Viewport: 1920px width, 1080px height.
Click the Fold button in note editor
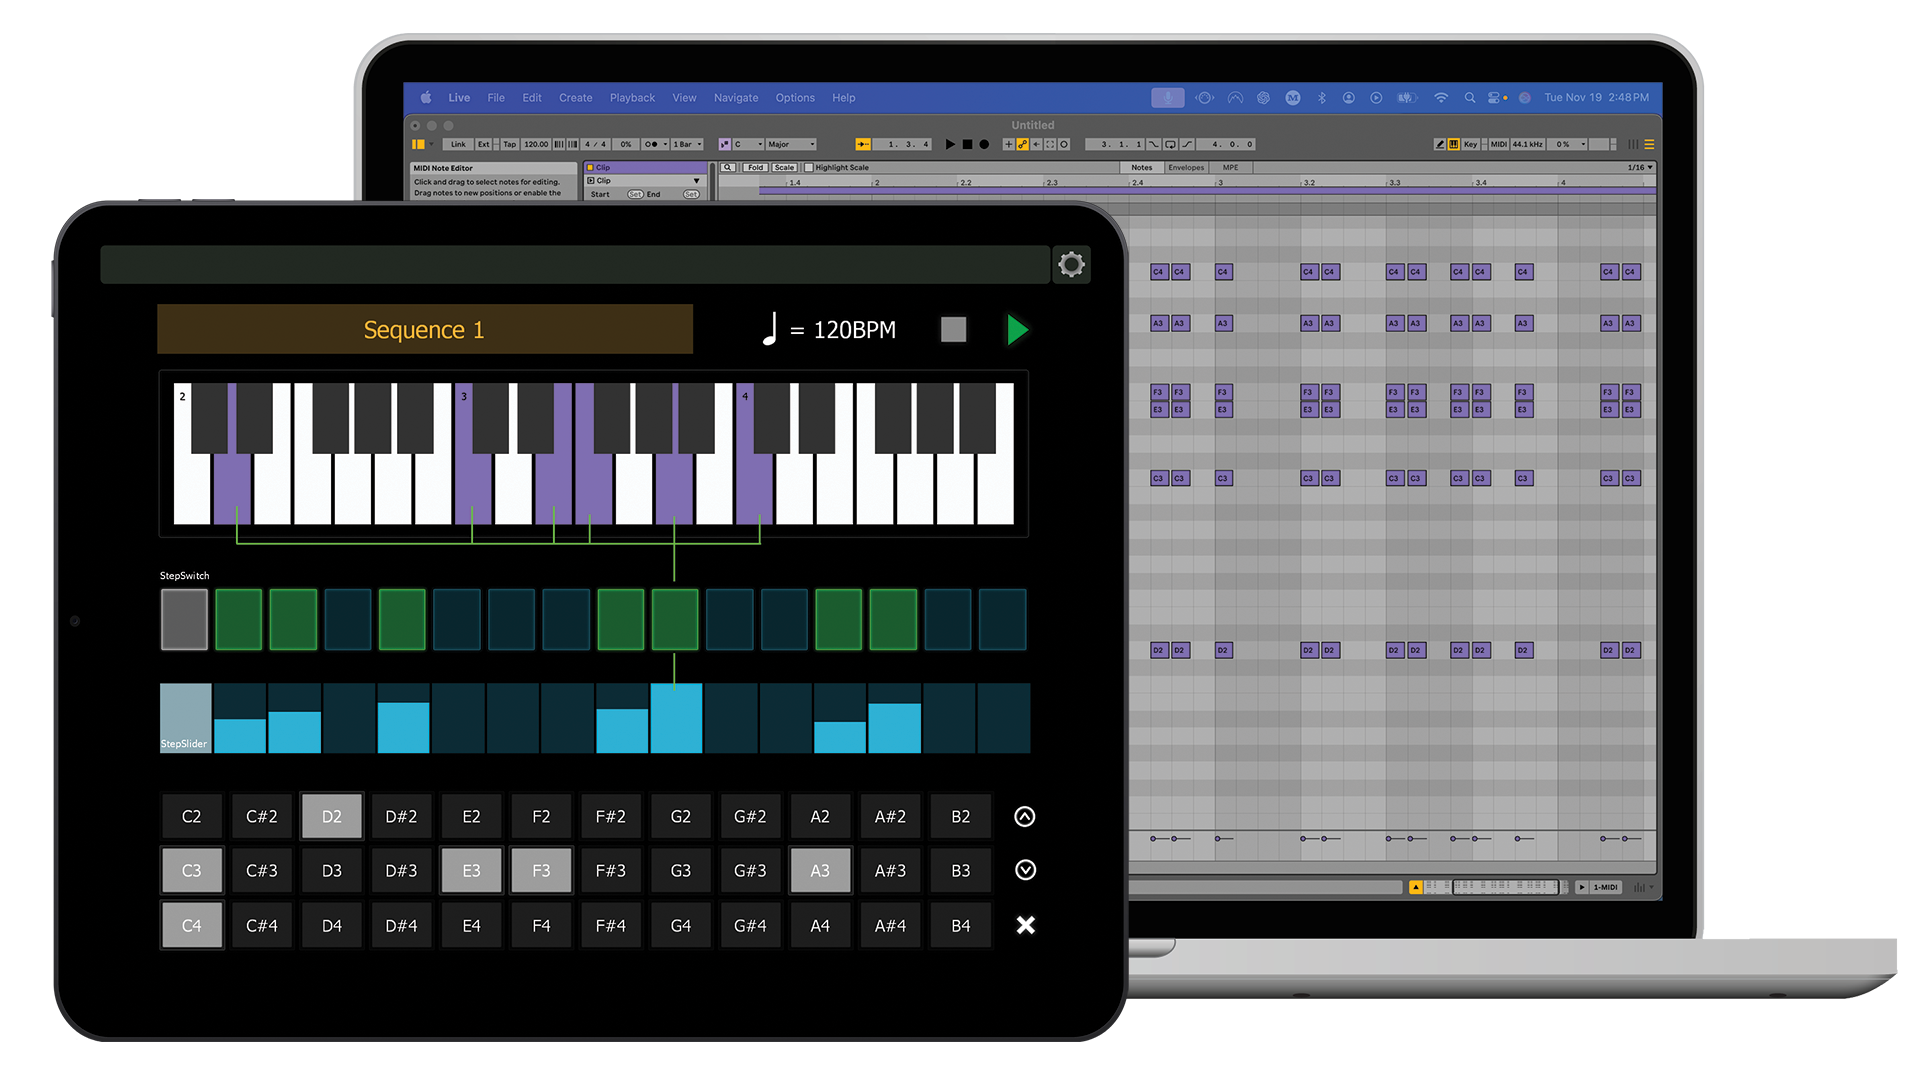(755, 168)
